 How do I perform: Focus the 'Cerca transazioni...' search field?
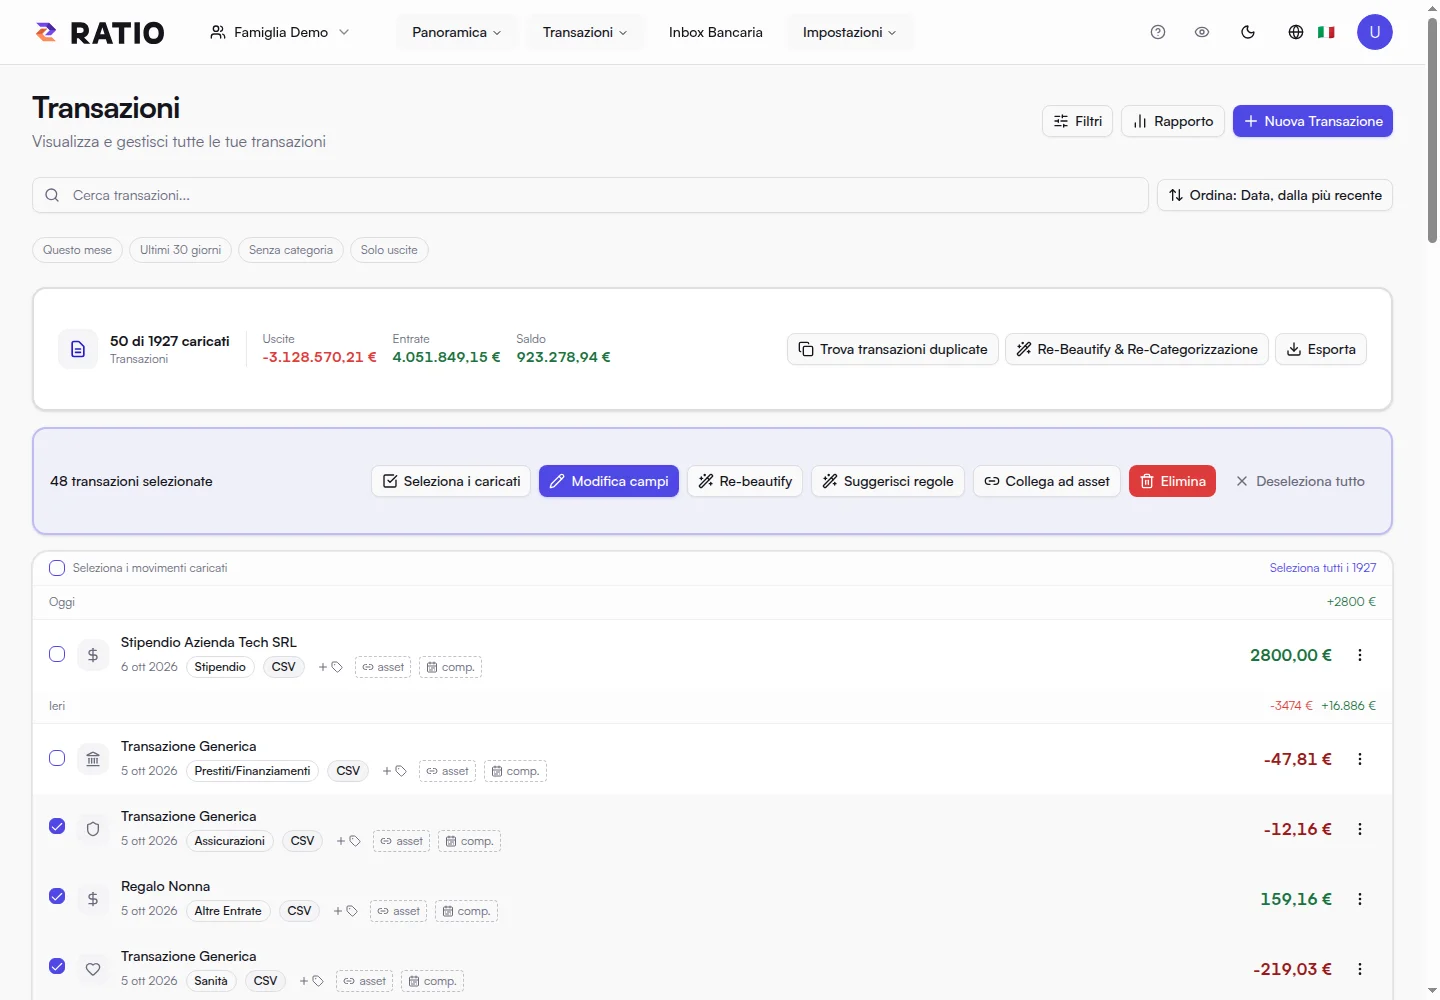pyautogui.click(x=590, y=195)
